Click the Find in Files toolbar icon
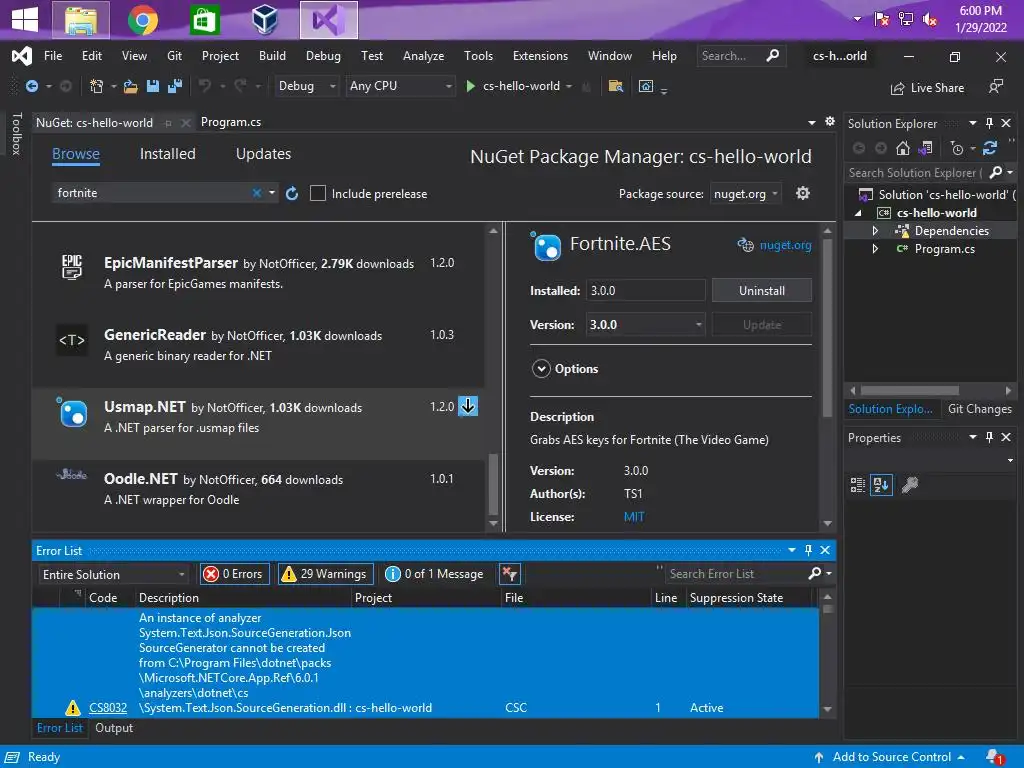Viewport: 1024px width, 768px height. [x=615, y=86]
